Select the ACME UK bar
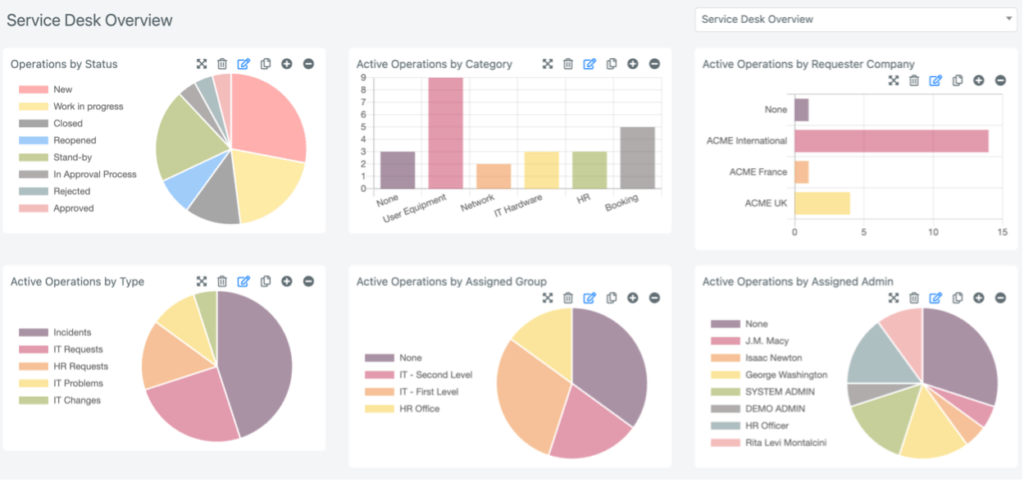 click(x=822, y=203)
